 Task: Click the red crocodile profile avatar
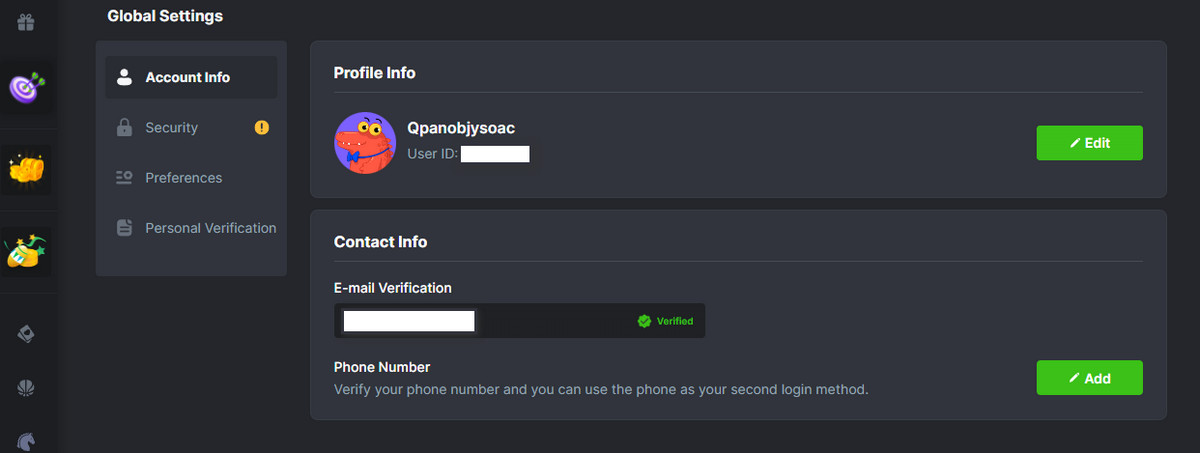(364, 143)
